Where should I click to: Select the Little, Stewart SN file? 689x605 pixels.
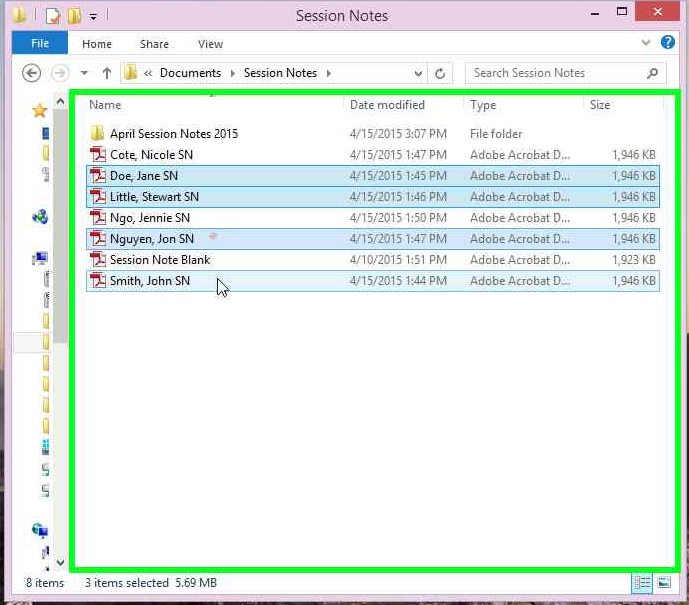click(x=373, y=197)
